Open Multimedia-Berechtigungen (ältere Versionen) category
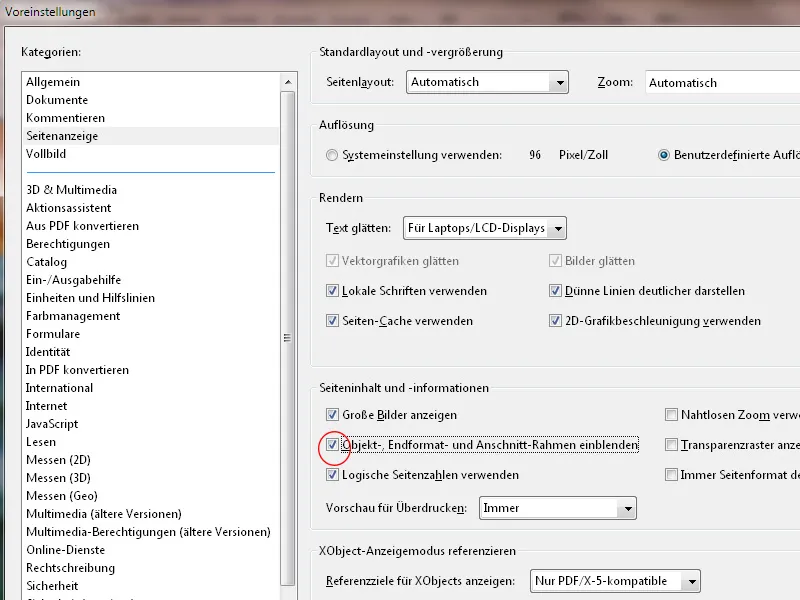The image size is (800, 600). 148,532
